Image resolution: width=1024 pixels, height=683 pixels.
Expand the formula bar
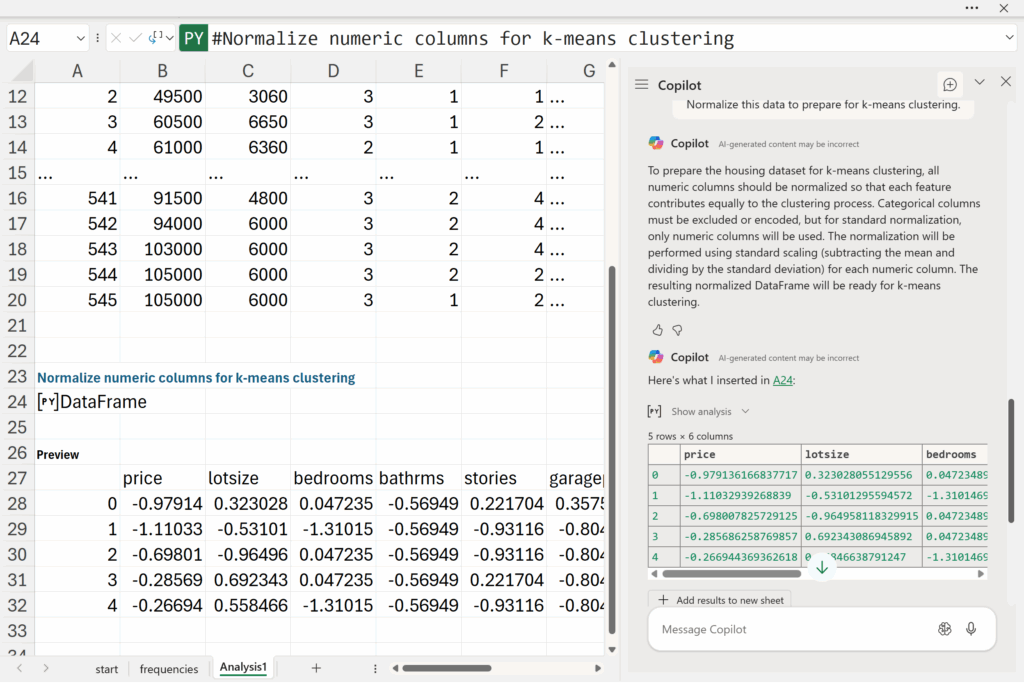point(1009,39)
